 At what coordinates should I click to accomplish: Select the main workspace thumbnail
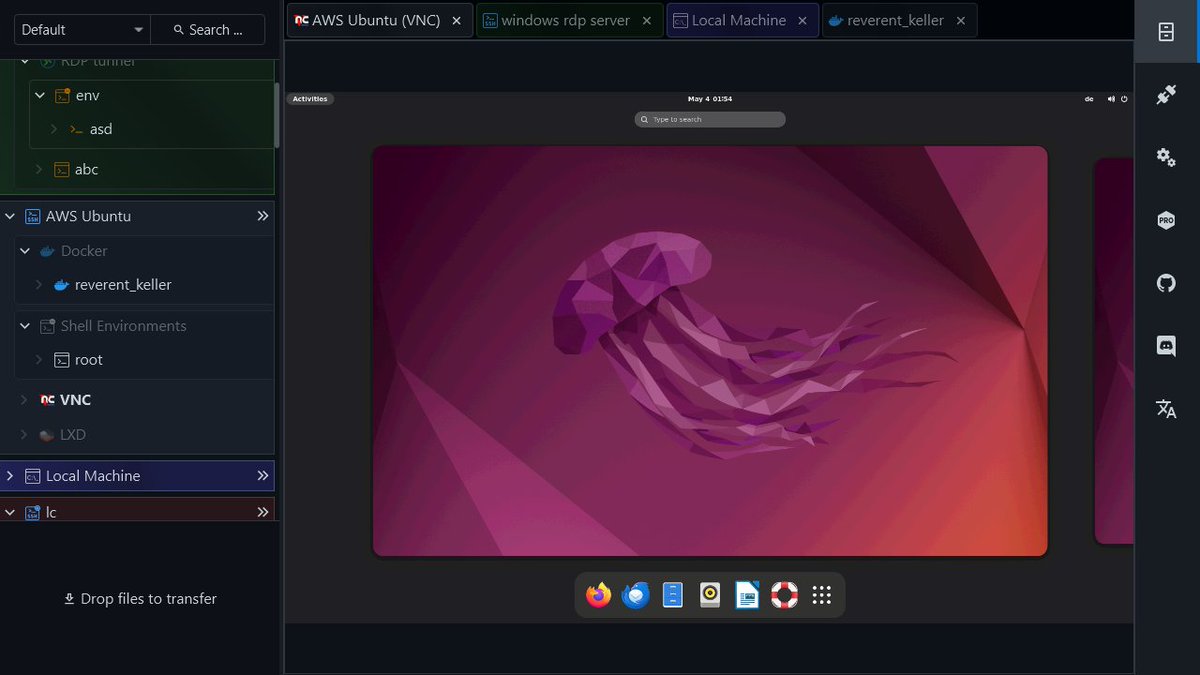click(710, 351)
